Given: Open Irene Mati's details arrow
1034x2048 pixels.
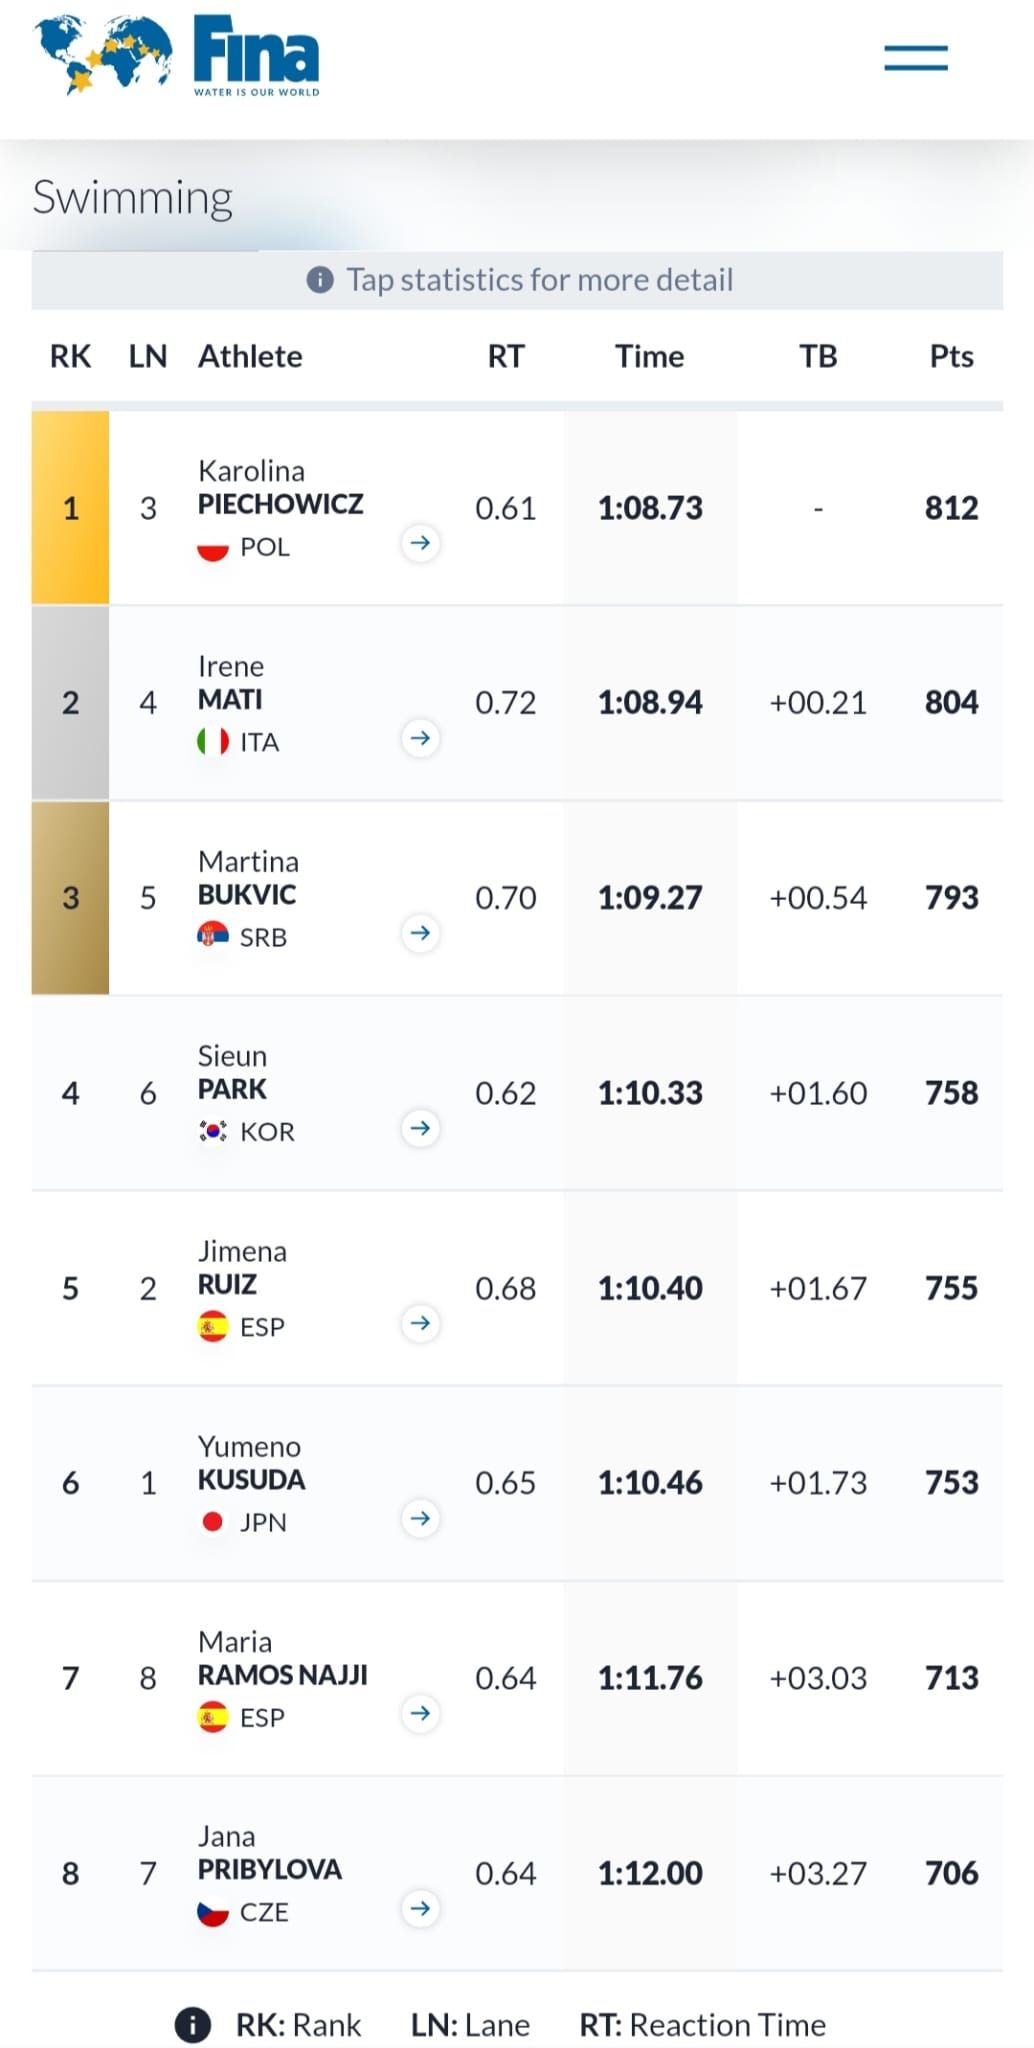Looking at the screenshot, I should pos(421,738).
